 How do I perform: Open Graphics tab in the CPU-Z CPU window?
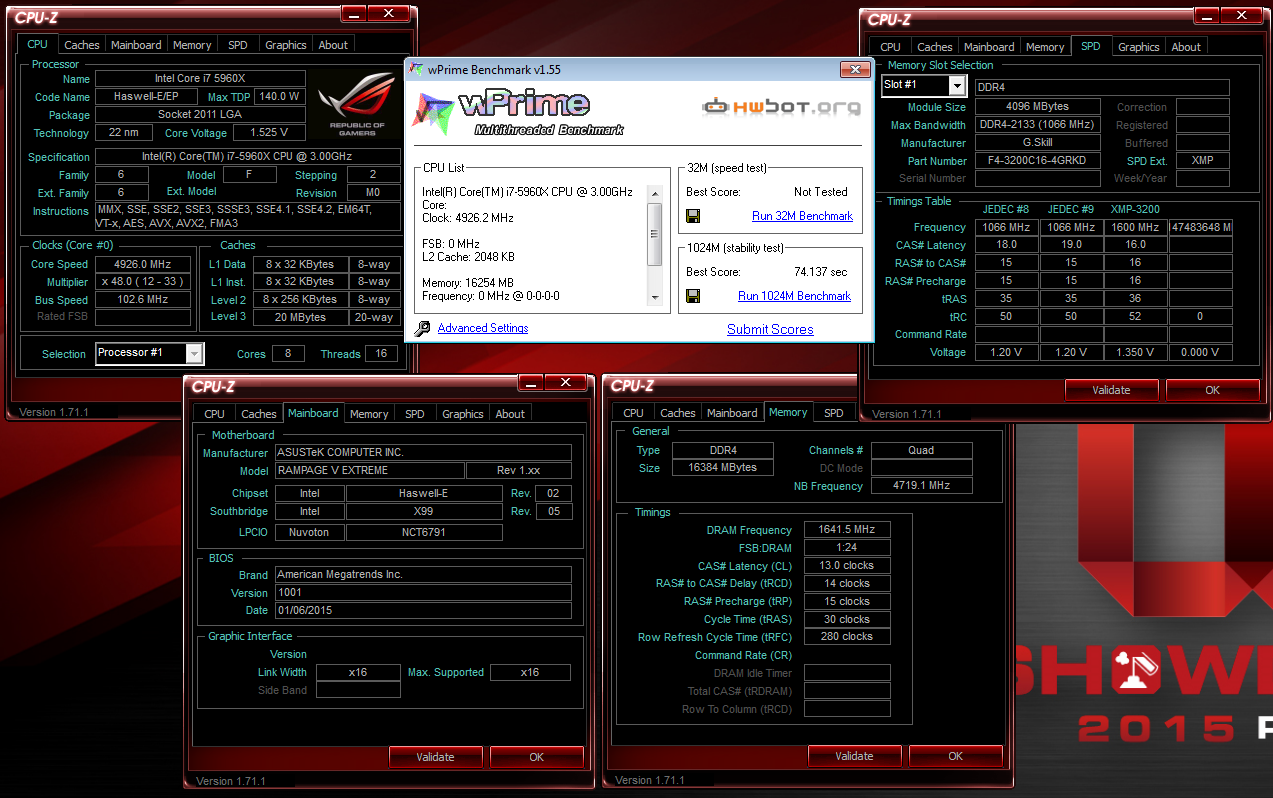coord(286,45)
